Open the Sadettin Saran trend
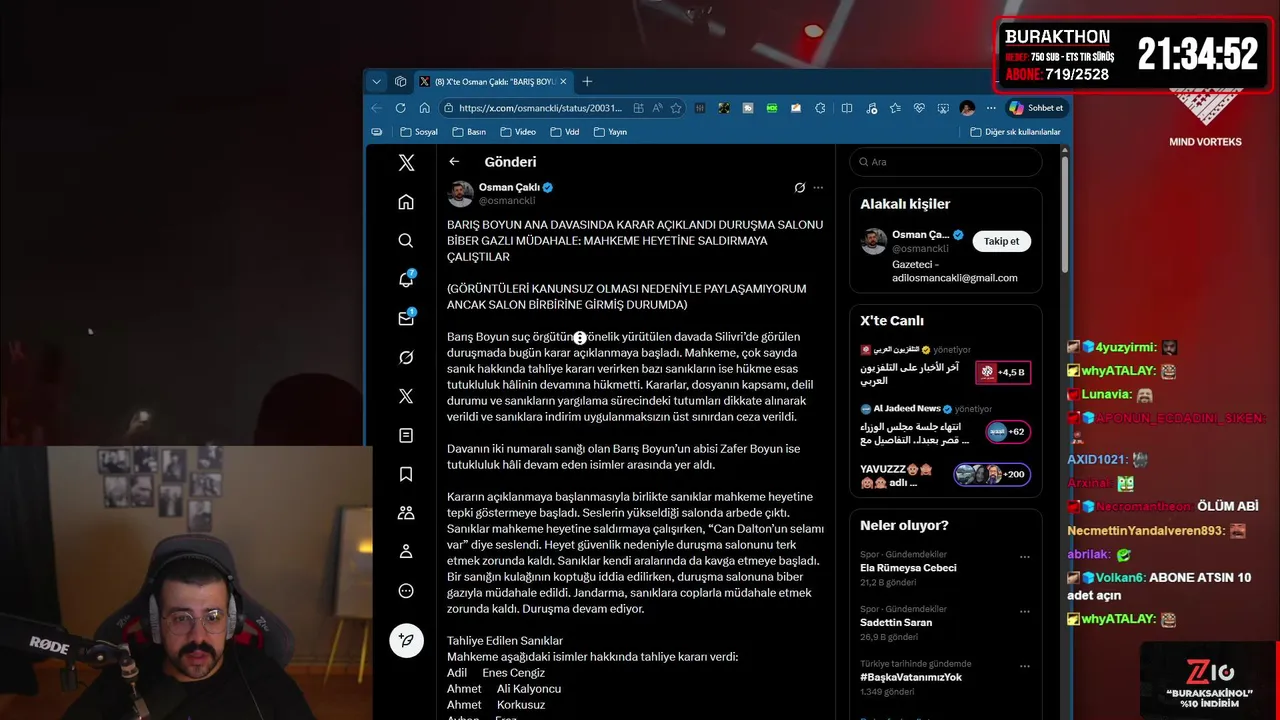Image resolution: width=1280 pixels, height=720 pixels. pos(896,622)
